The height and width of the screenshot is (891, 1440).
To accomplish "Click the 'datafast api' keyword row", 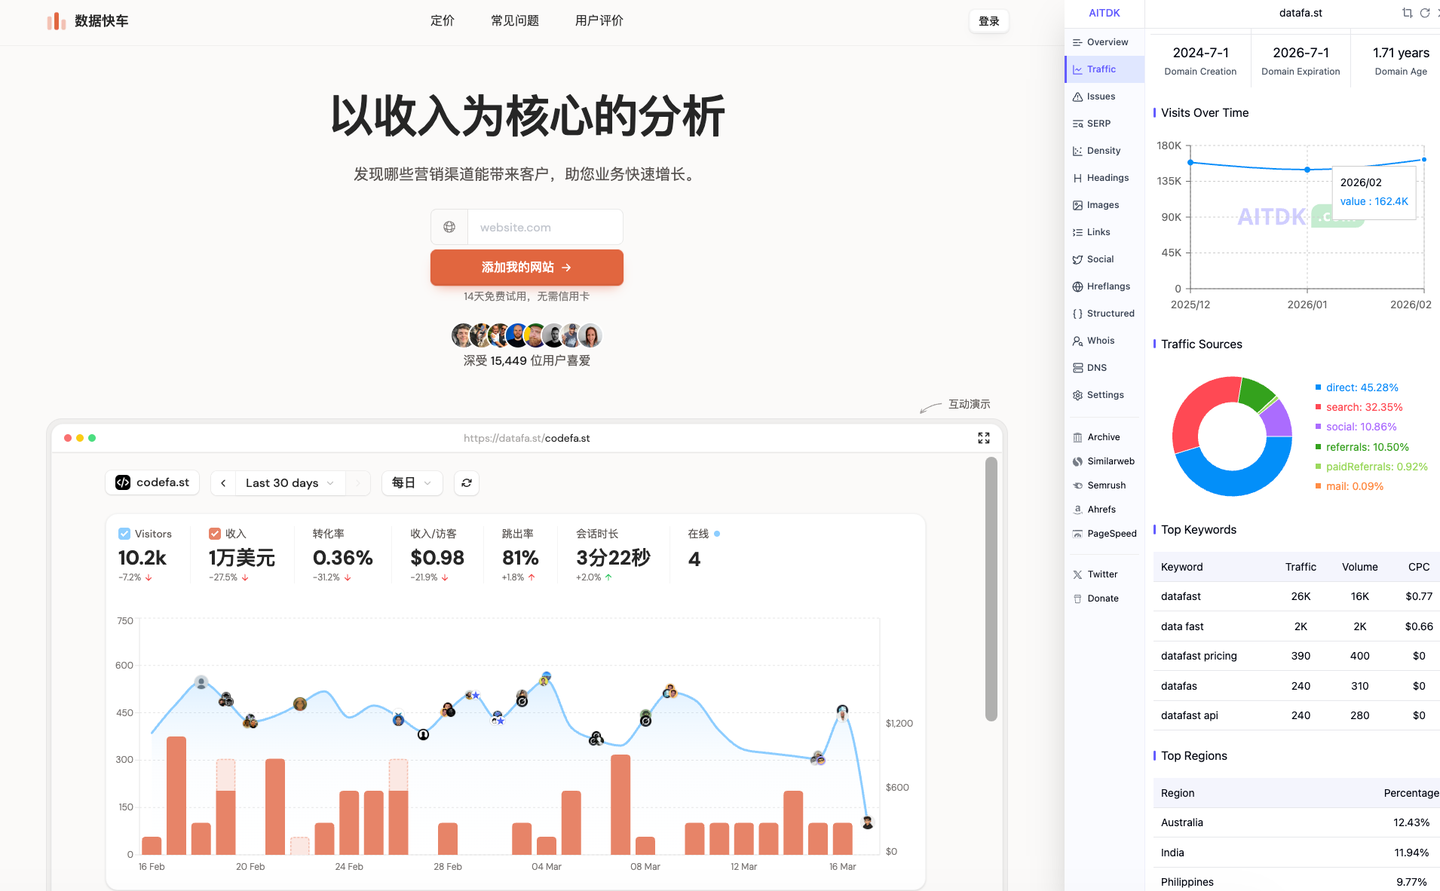I will click(x=1296, y=716).
